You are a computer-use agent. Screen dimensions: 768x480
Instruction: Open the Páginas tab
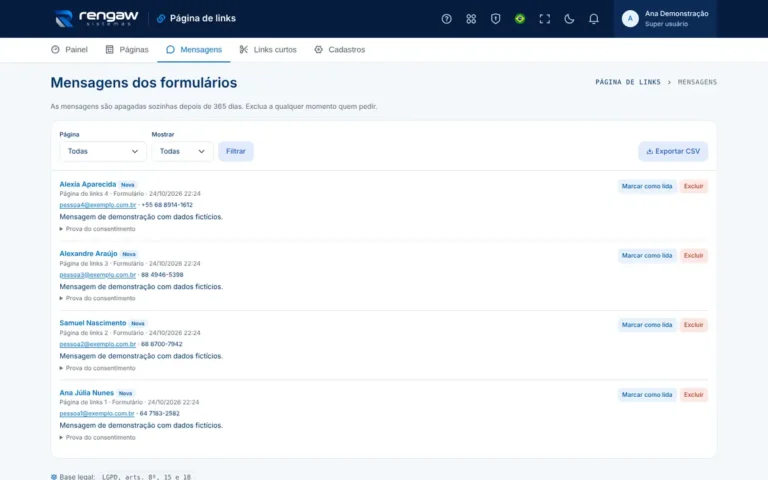pyautogui.click(x=127, y=49)
